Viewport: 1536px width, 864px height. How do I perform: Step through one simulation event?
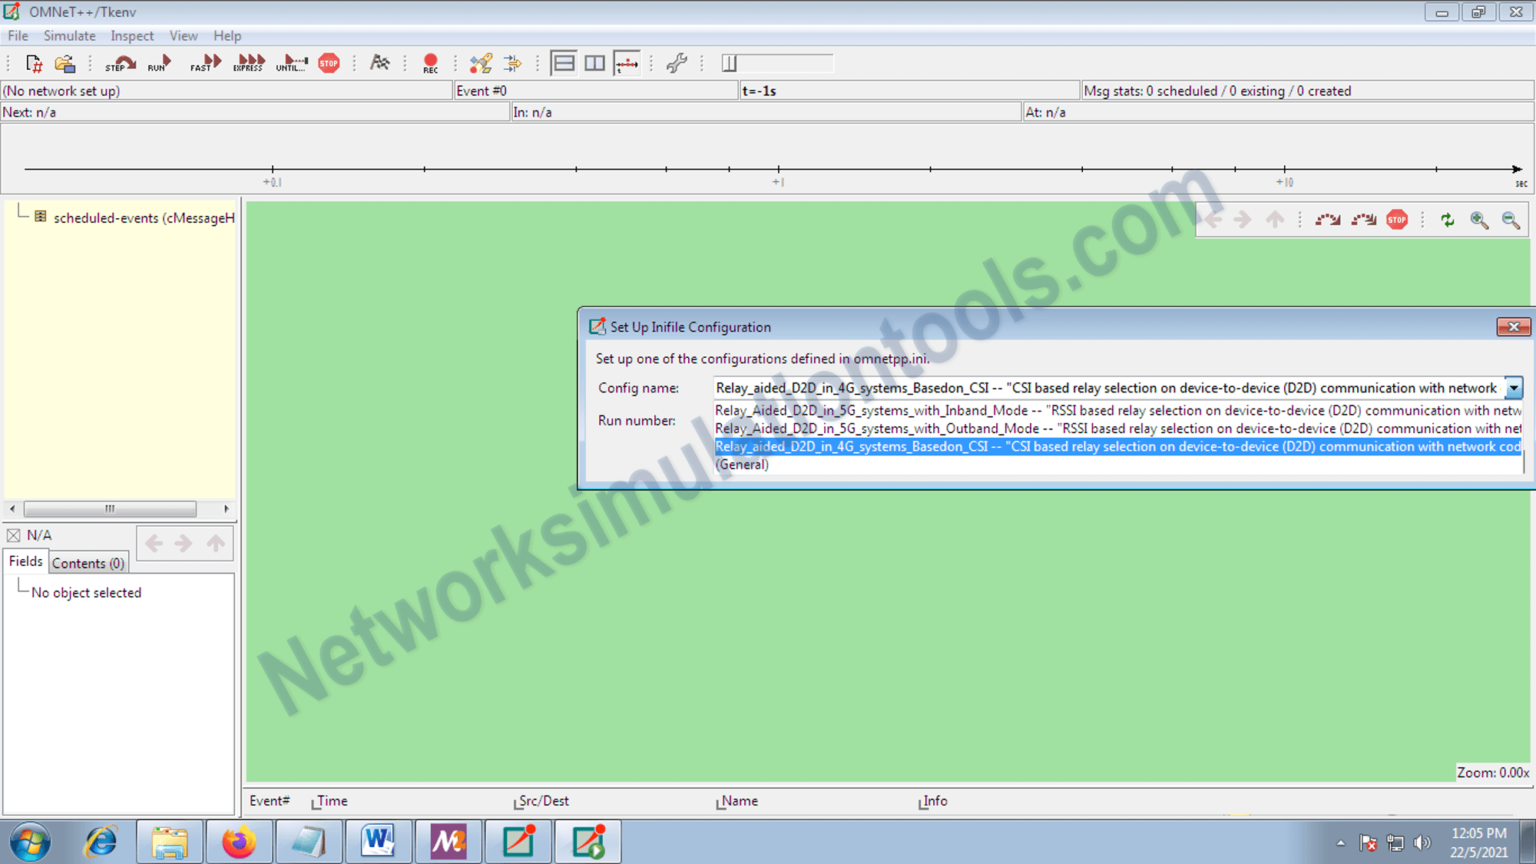118,62
